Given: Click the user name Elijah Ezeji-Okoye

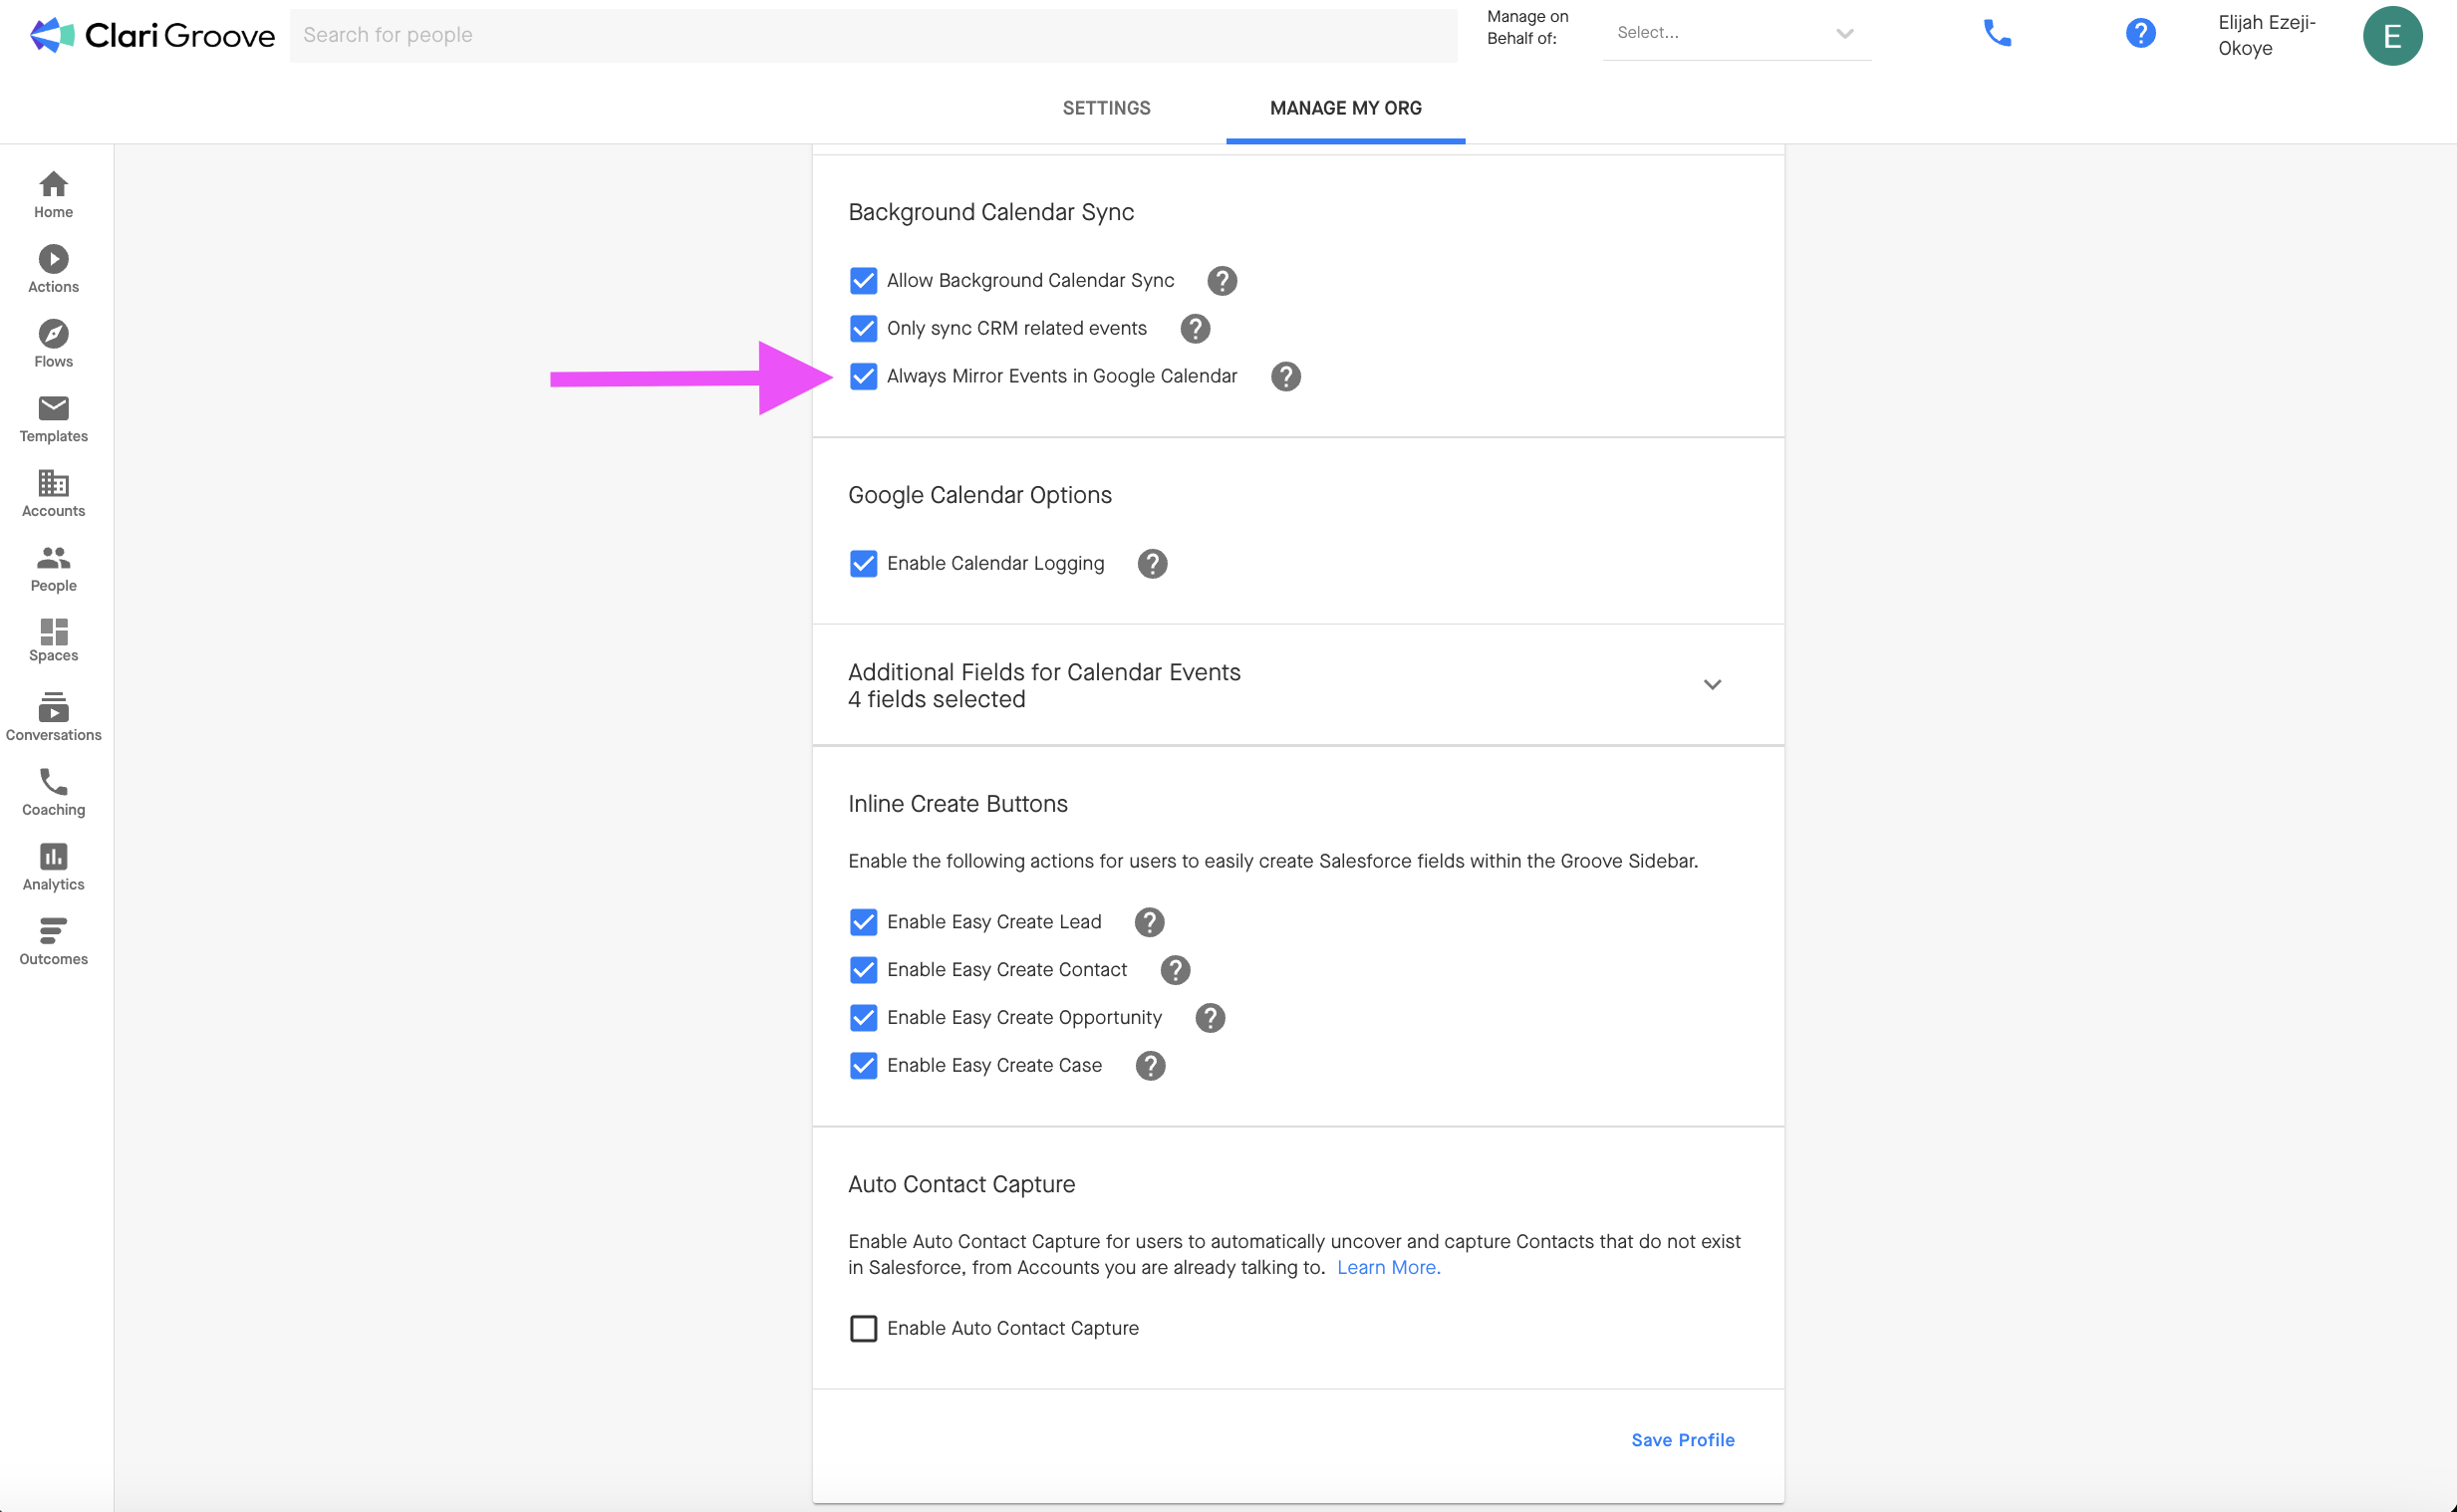Looking at the screenshot, I should coord(2266,35).
